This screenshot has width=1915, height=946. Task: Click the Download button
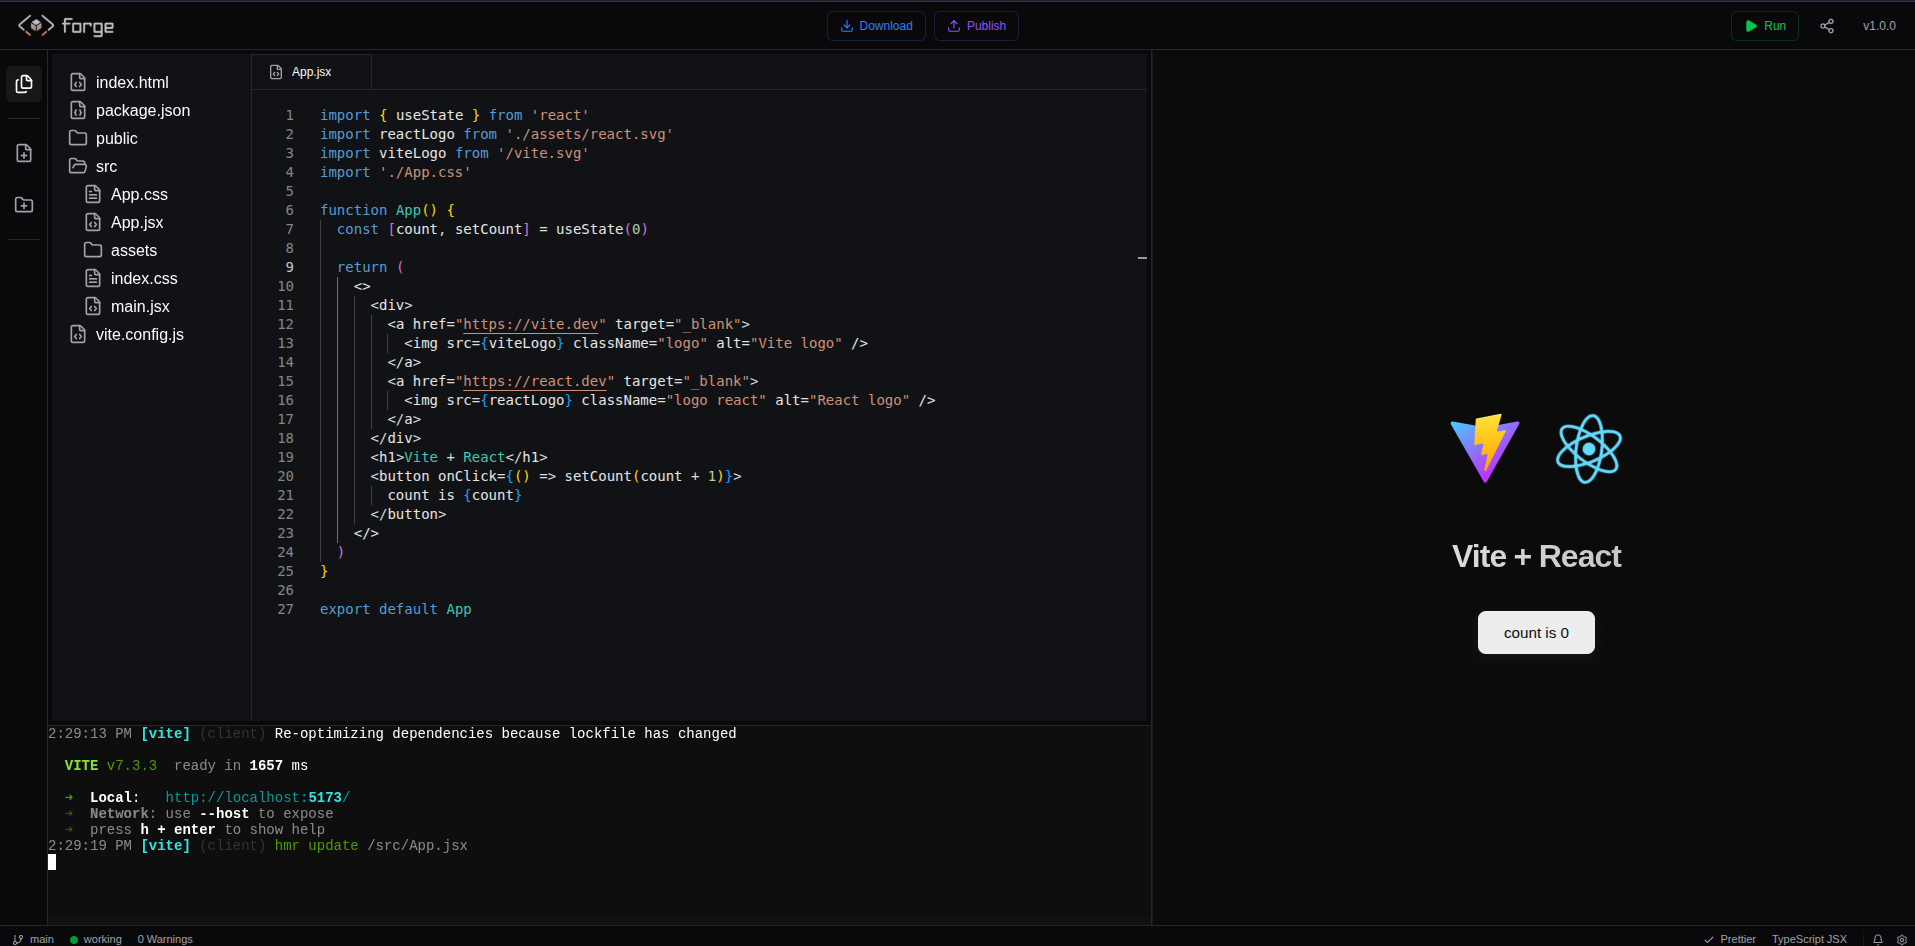pos(876,26)
